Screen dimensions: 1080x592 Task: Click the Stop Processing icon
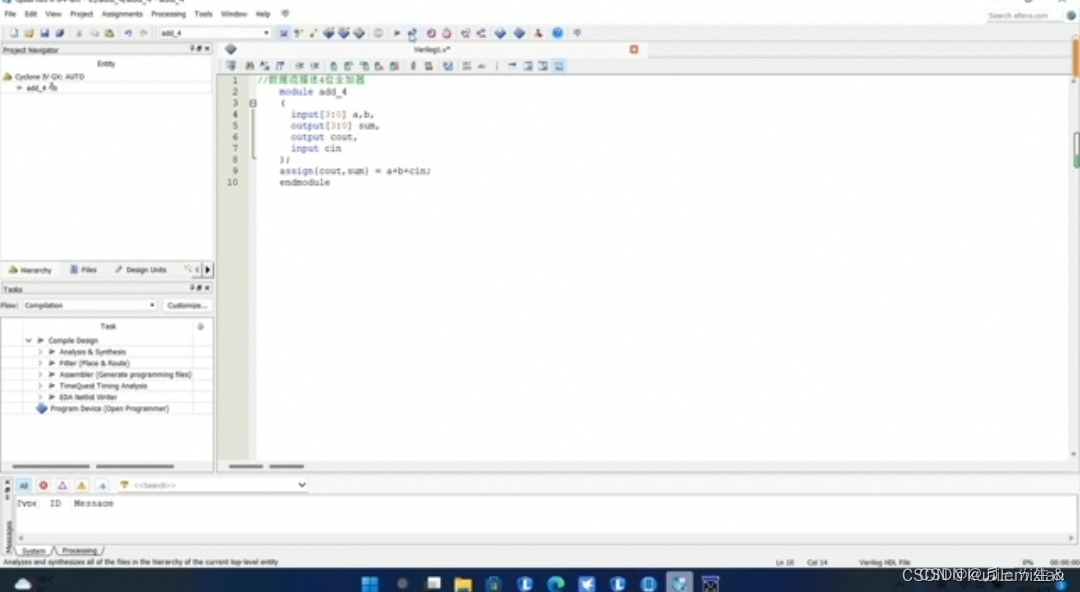point(378,33)
